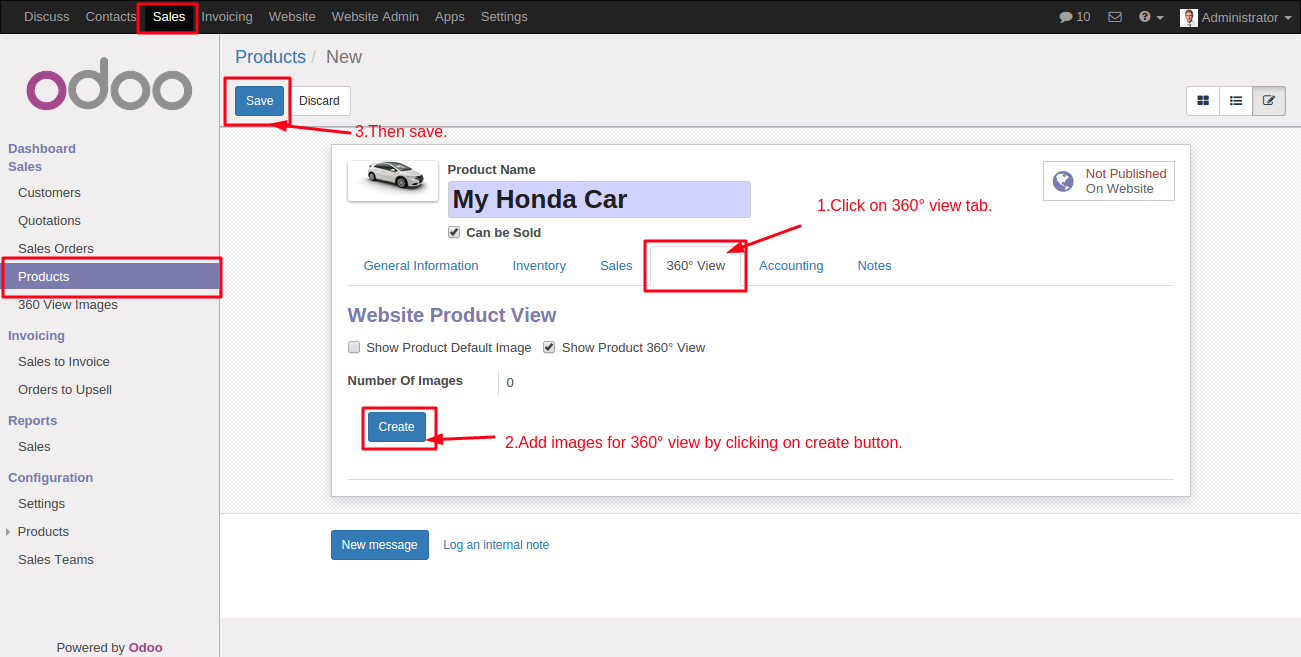Switch to kanban view icon
The image size is (1301, 657).
point(1203,101)
